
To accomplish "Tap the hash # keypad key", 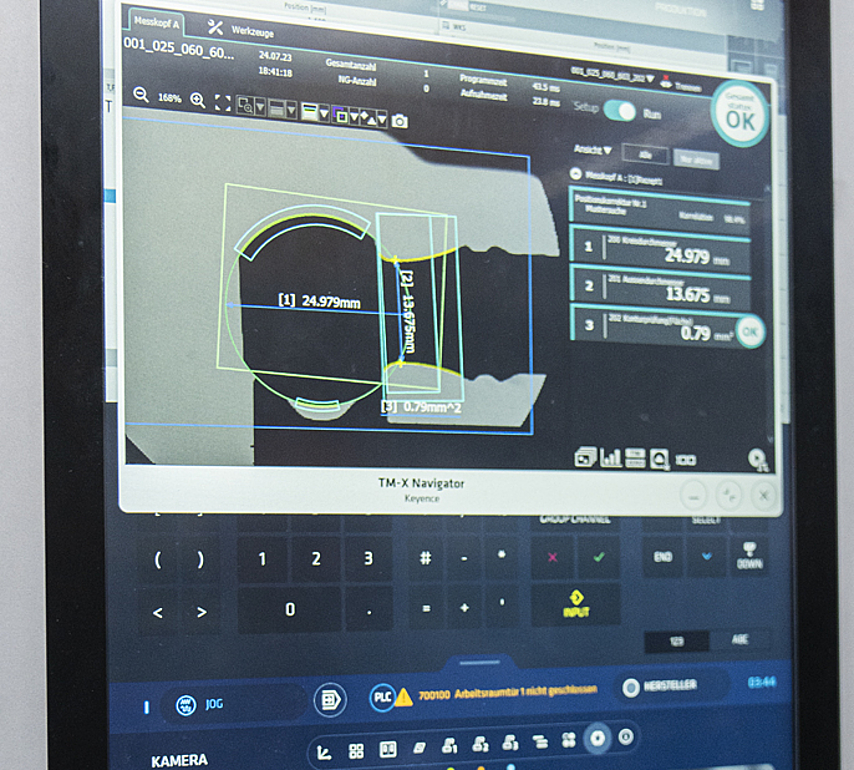I will [x=425, y=558].
